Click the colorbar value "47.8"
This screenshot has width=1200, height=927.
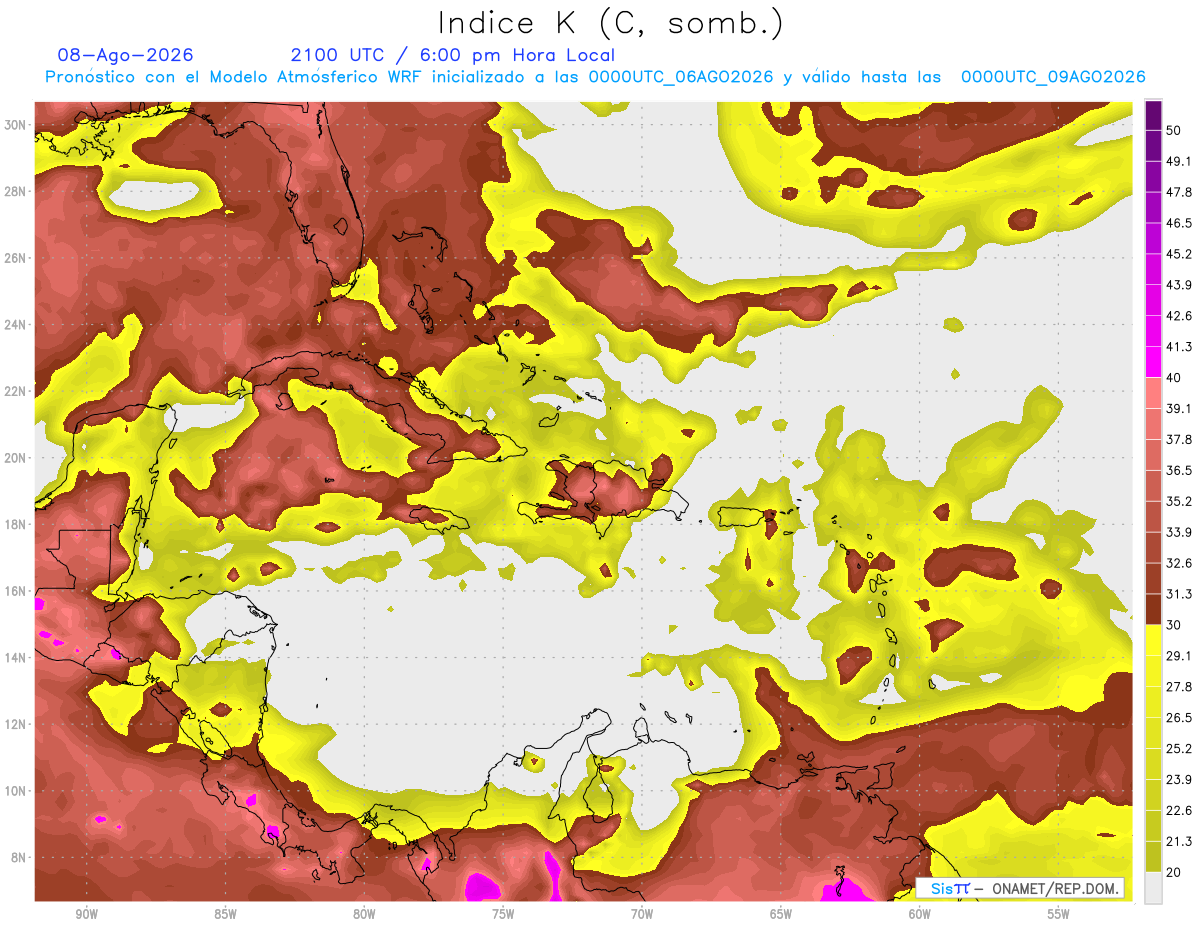pyautogui.click(x=1179, y=192)
